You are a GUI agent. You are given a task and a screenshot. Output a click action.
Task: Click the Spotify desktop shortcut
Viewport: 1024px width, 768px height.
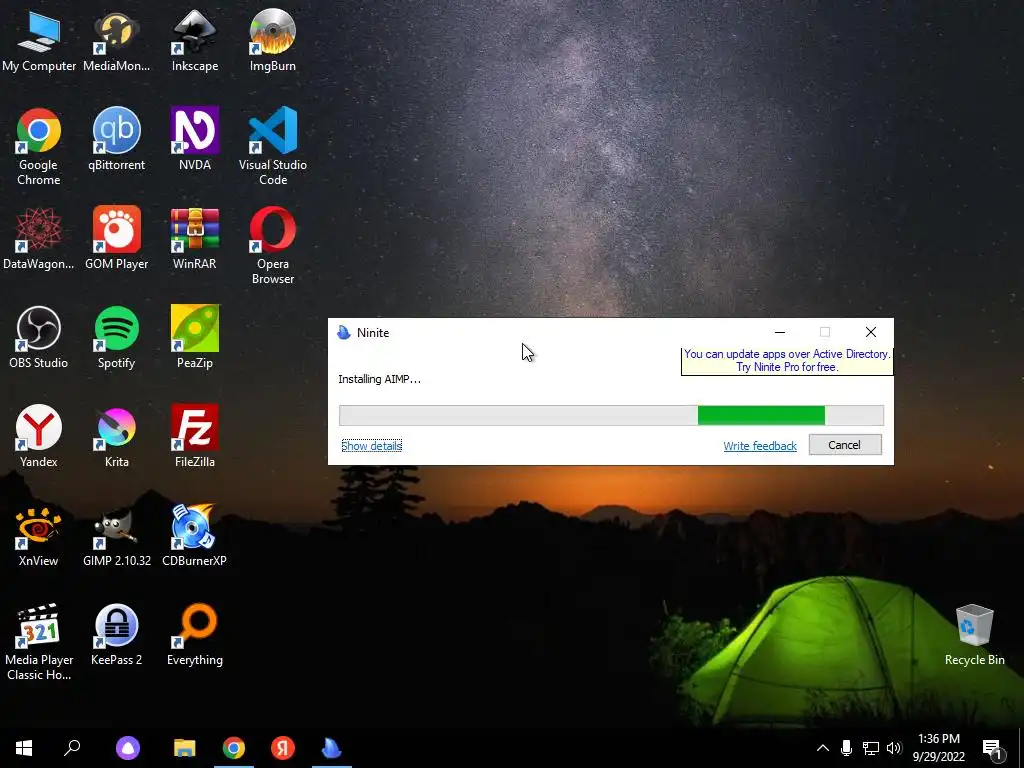(x=116, y=337)
